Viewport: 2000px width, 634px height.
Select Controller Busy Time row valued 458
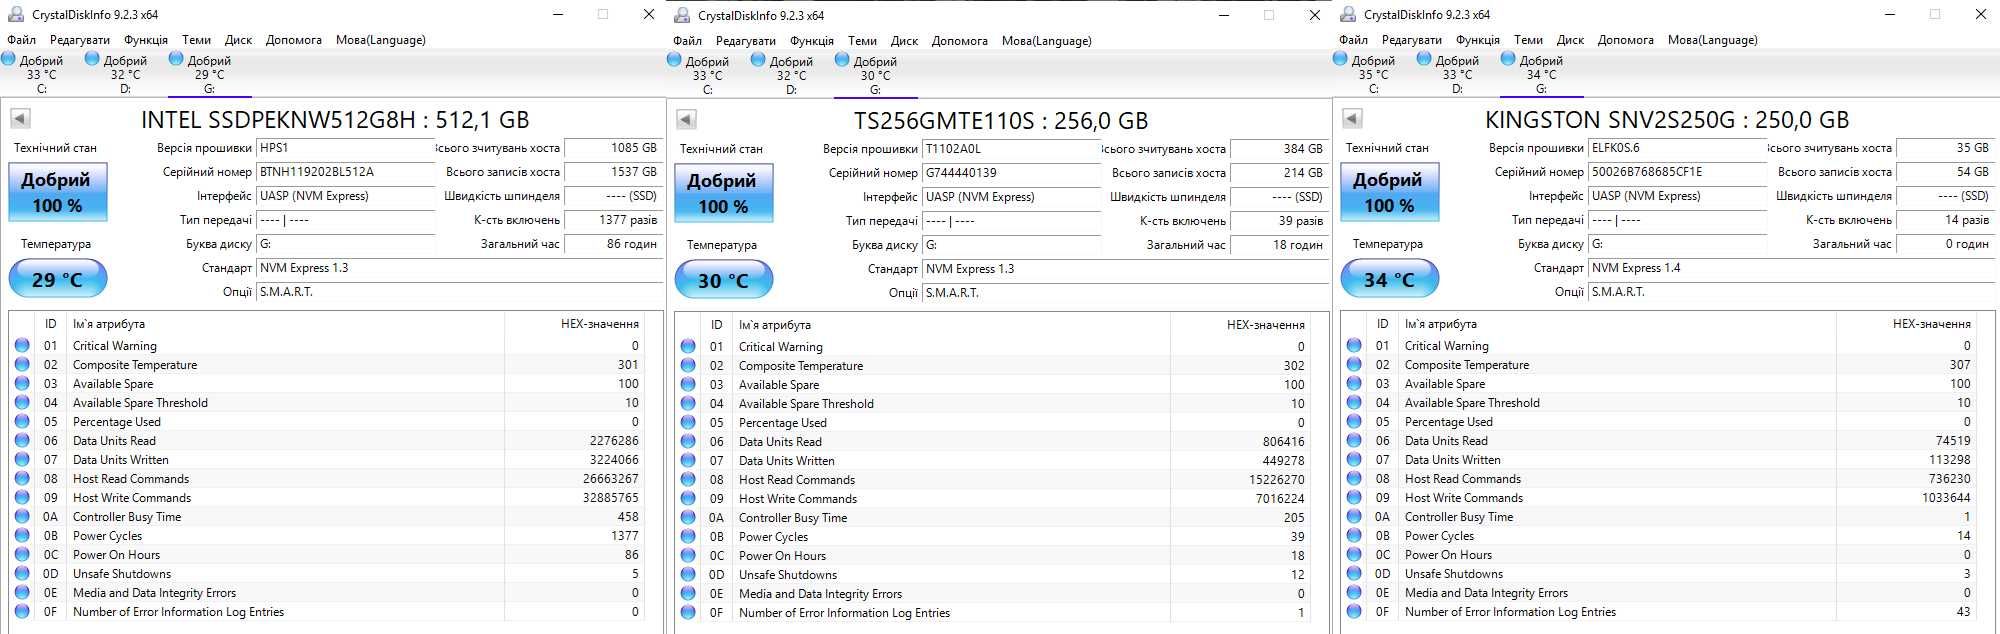(327, 516)
